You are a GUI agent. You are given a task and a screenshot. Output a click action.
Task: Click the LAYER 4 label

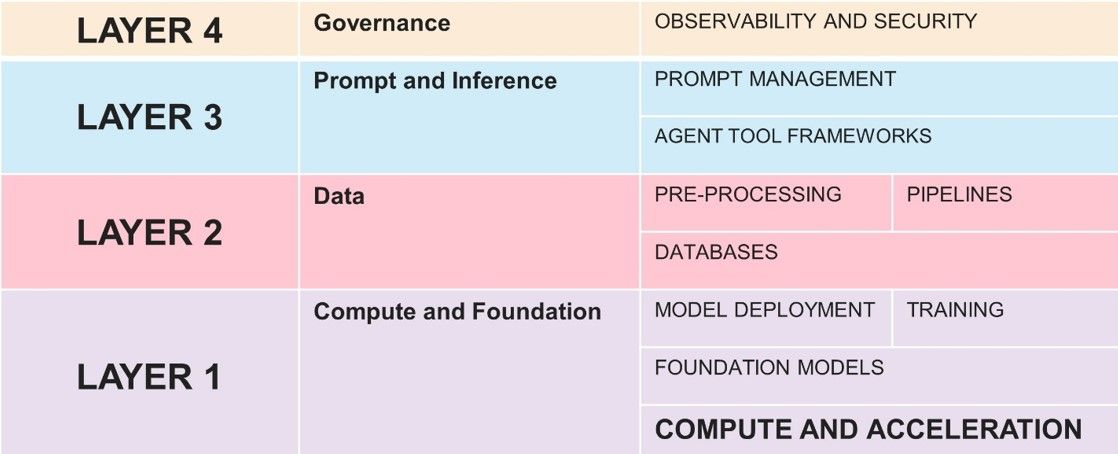tap(149, 31)
